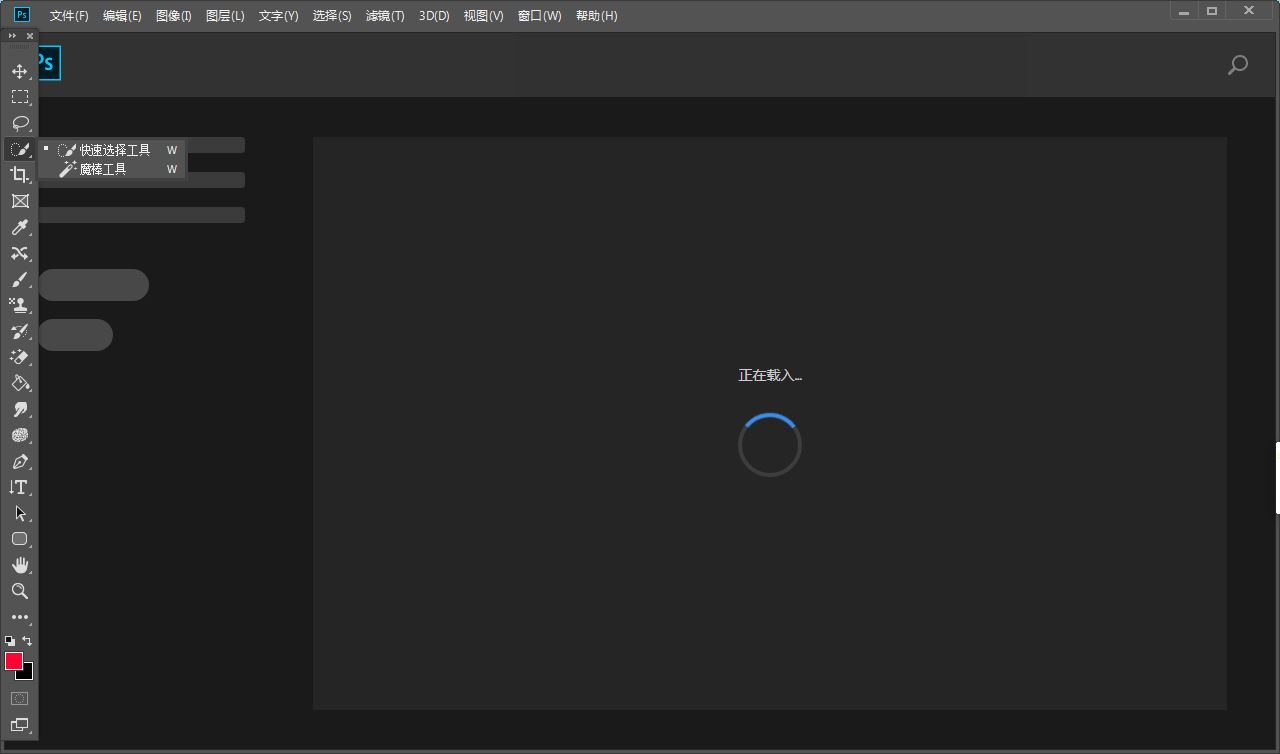Screen dimensions: 1280x754
Task: Select the Pen tool
Action: click(x=19, y=461)
